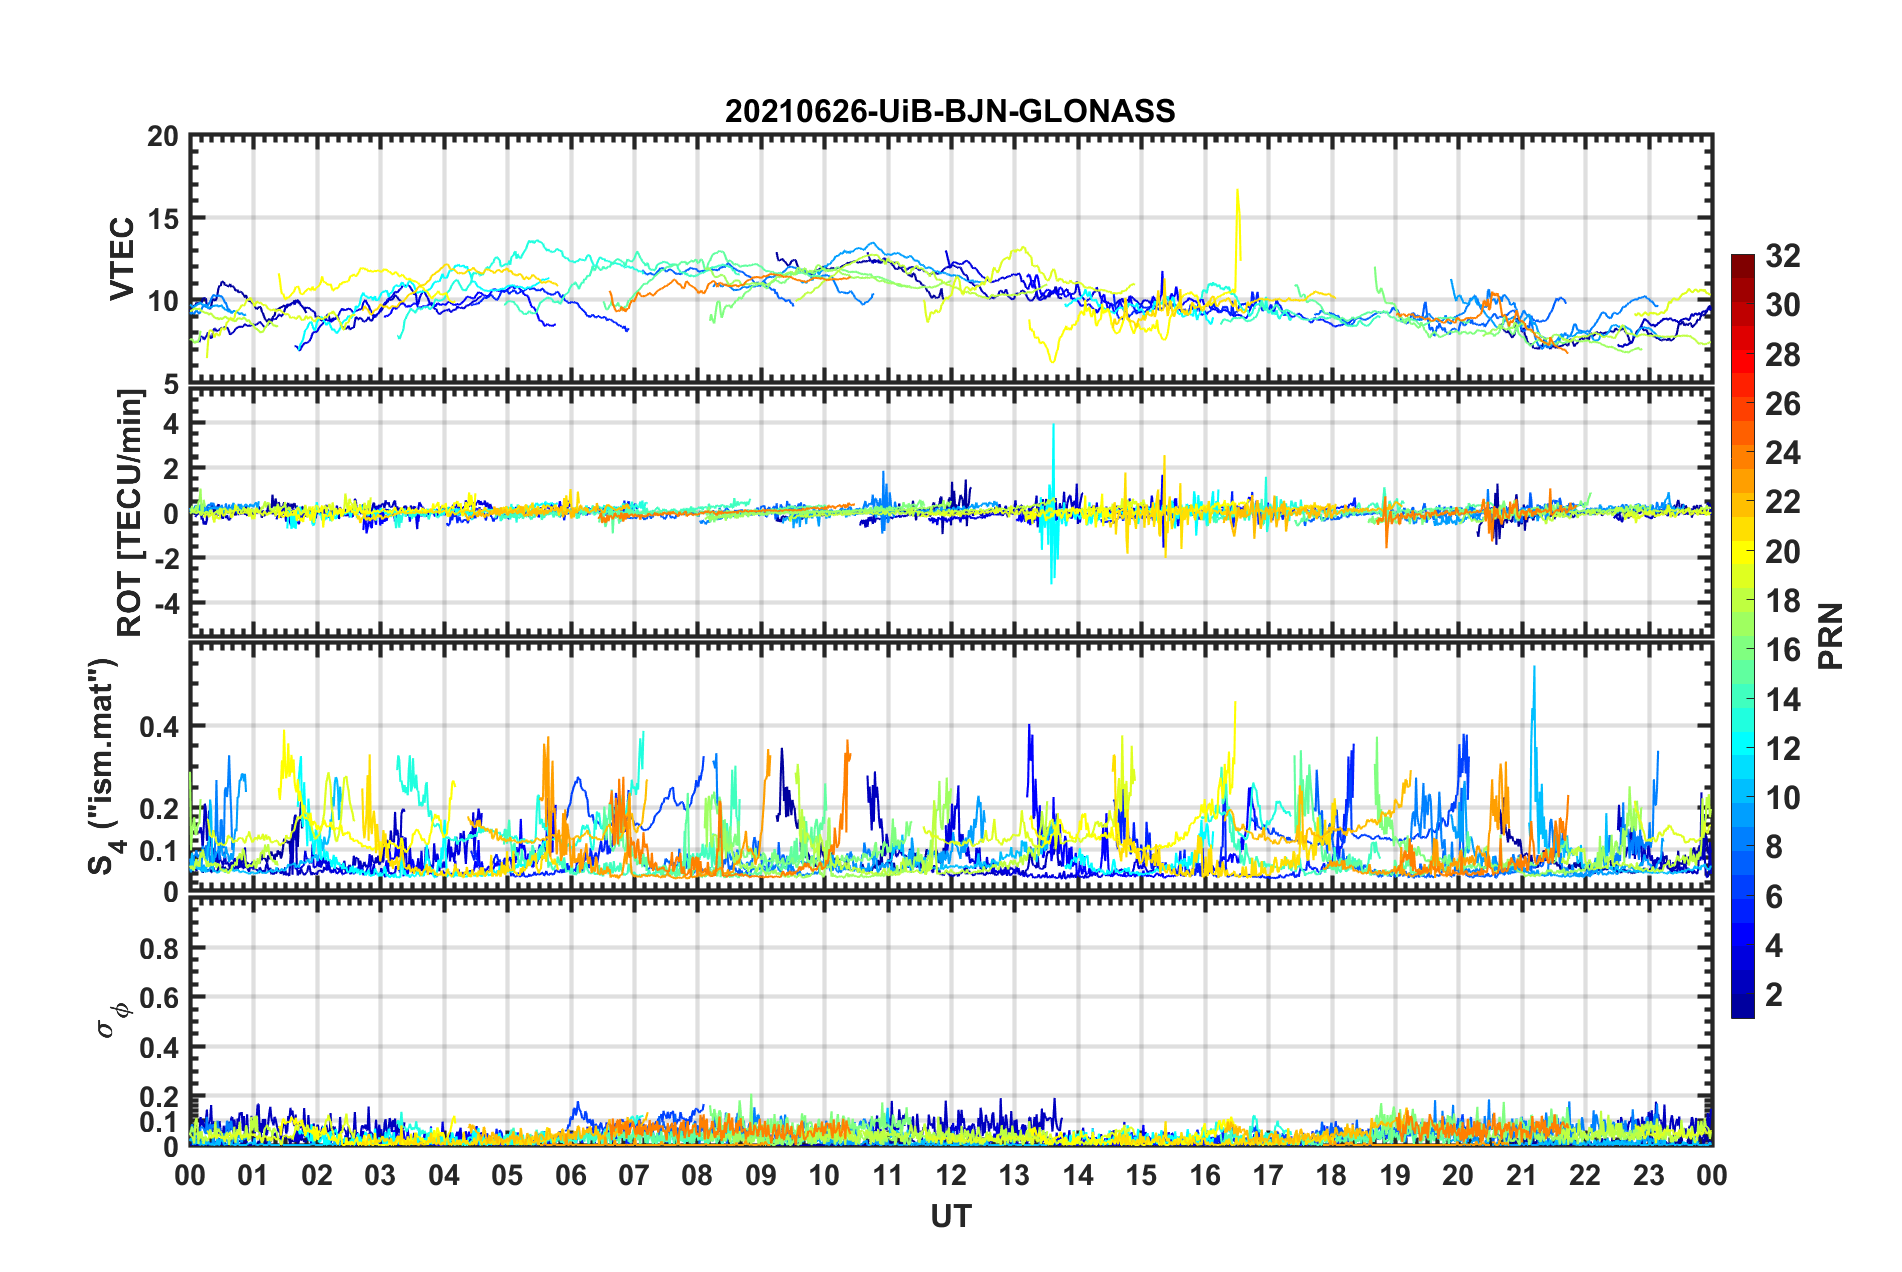Click colorbar tick label 12

(1783, 749)
